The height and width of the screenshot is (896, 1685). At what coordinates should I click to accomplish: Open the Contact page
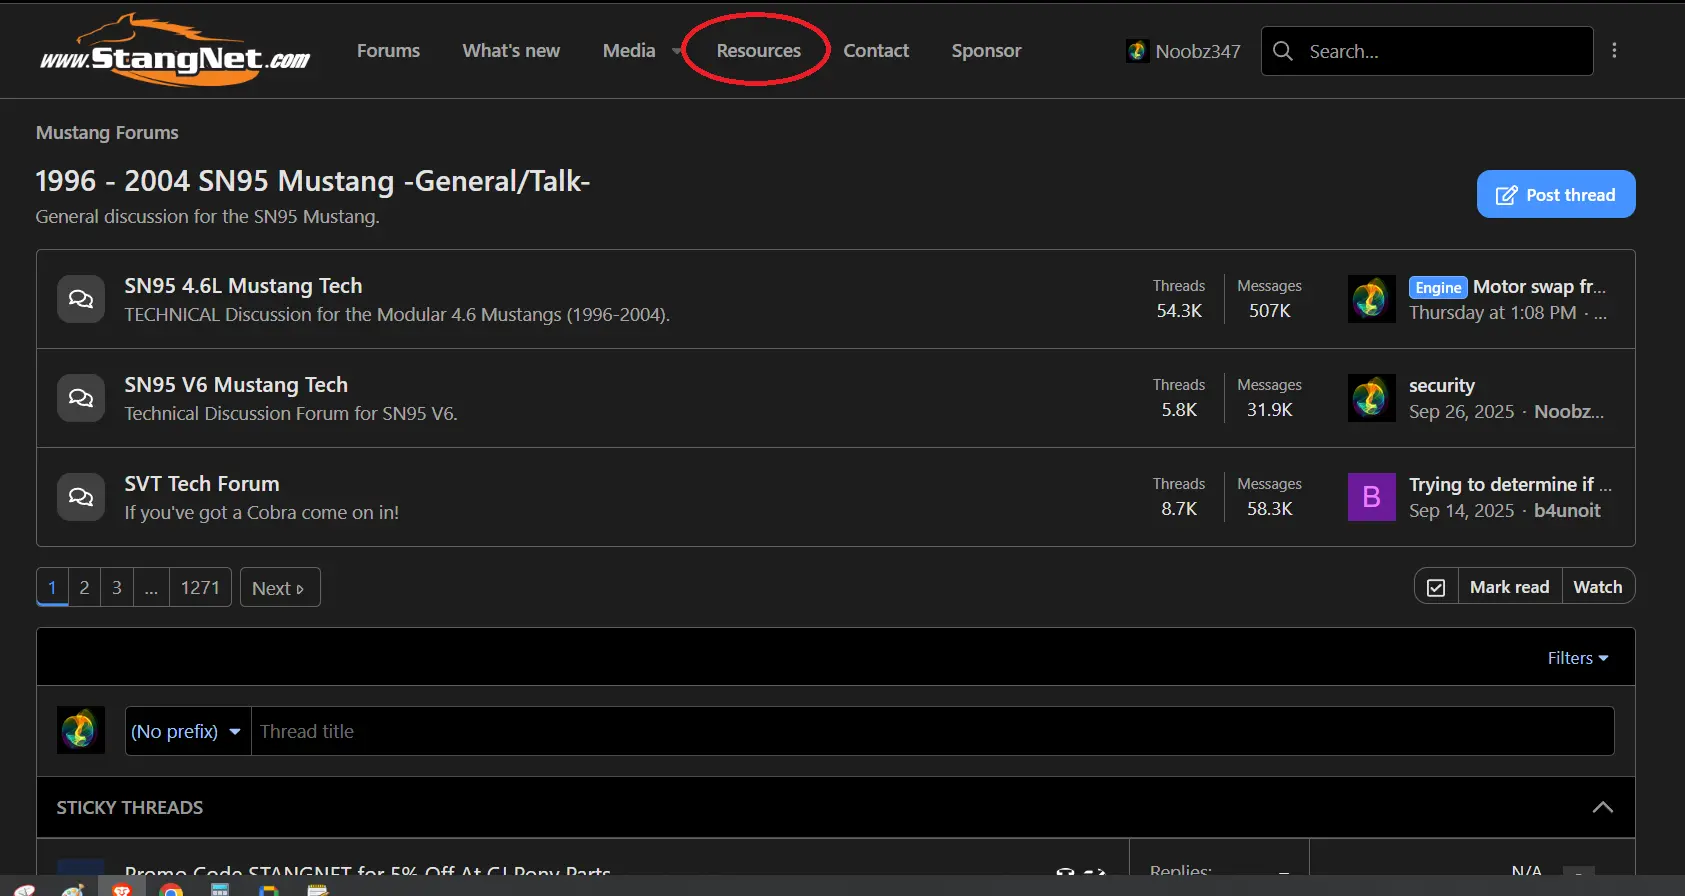[876, 50]
